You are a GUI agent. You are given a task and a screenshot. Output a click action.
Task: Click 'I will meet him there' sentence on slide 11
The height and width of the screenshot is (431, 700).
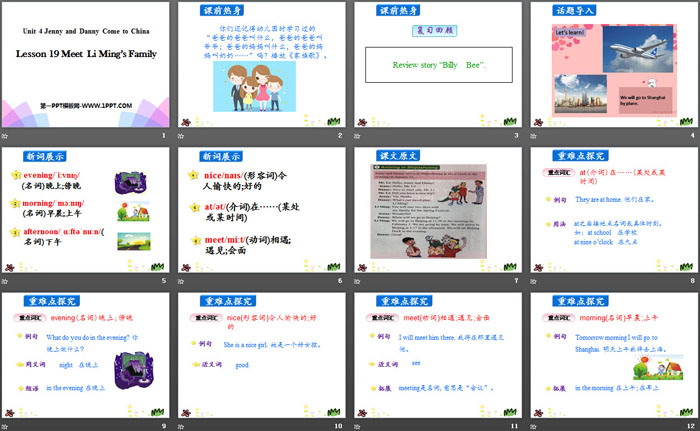tap(426, 338)
